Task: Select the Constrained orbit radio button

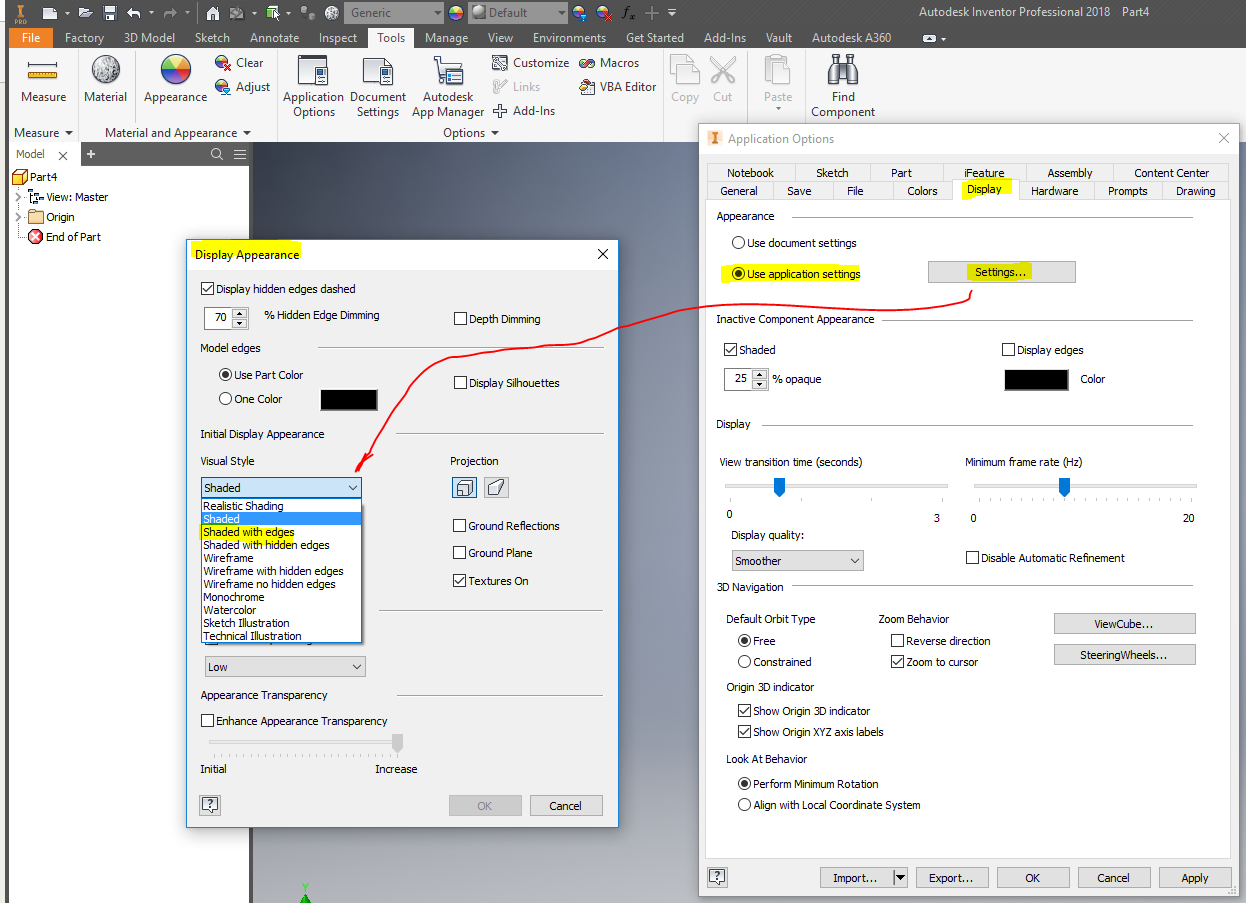Action: 743,661
